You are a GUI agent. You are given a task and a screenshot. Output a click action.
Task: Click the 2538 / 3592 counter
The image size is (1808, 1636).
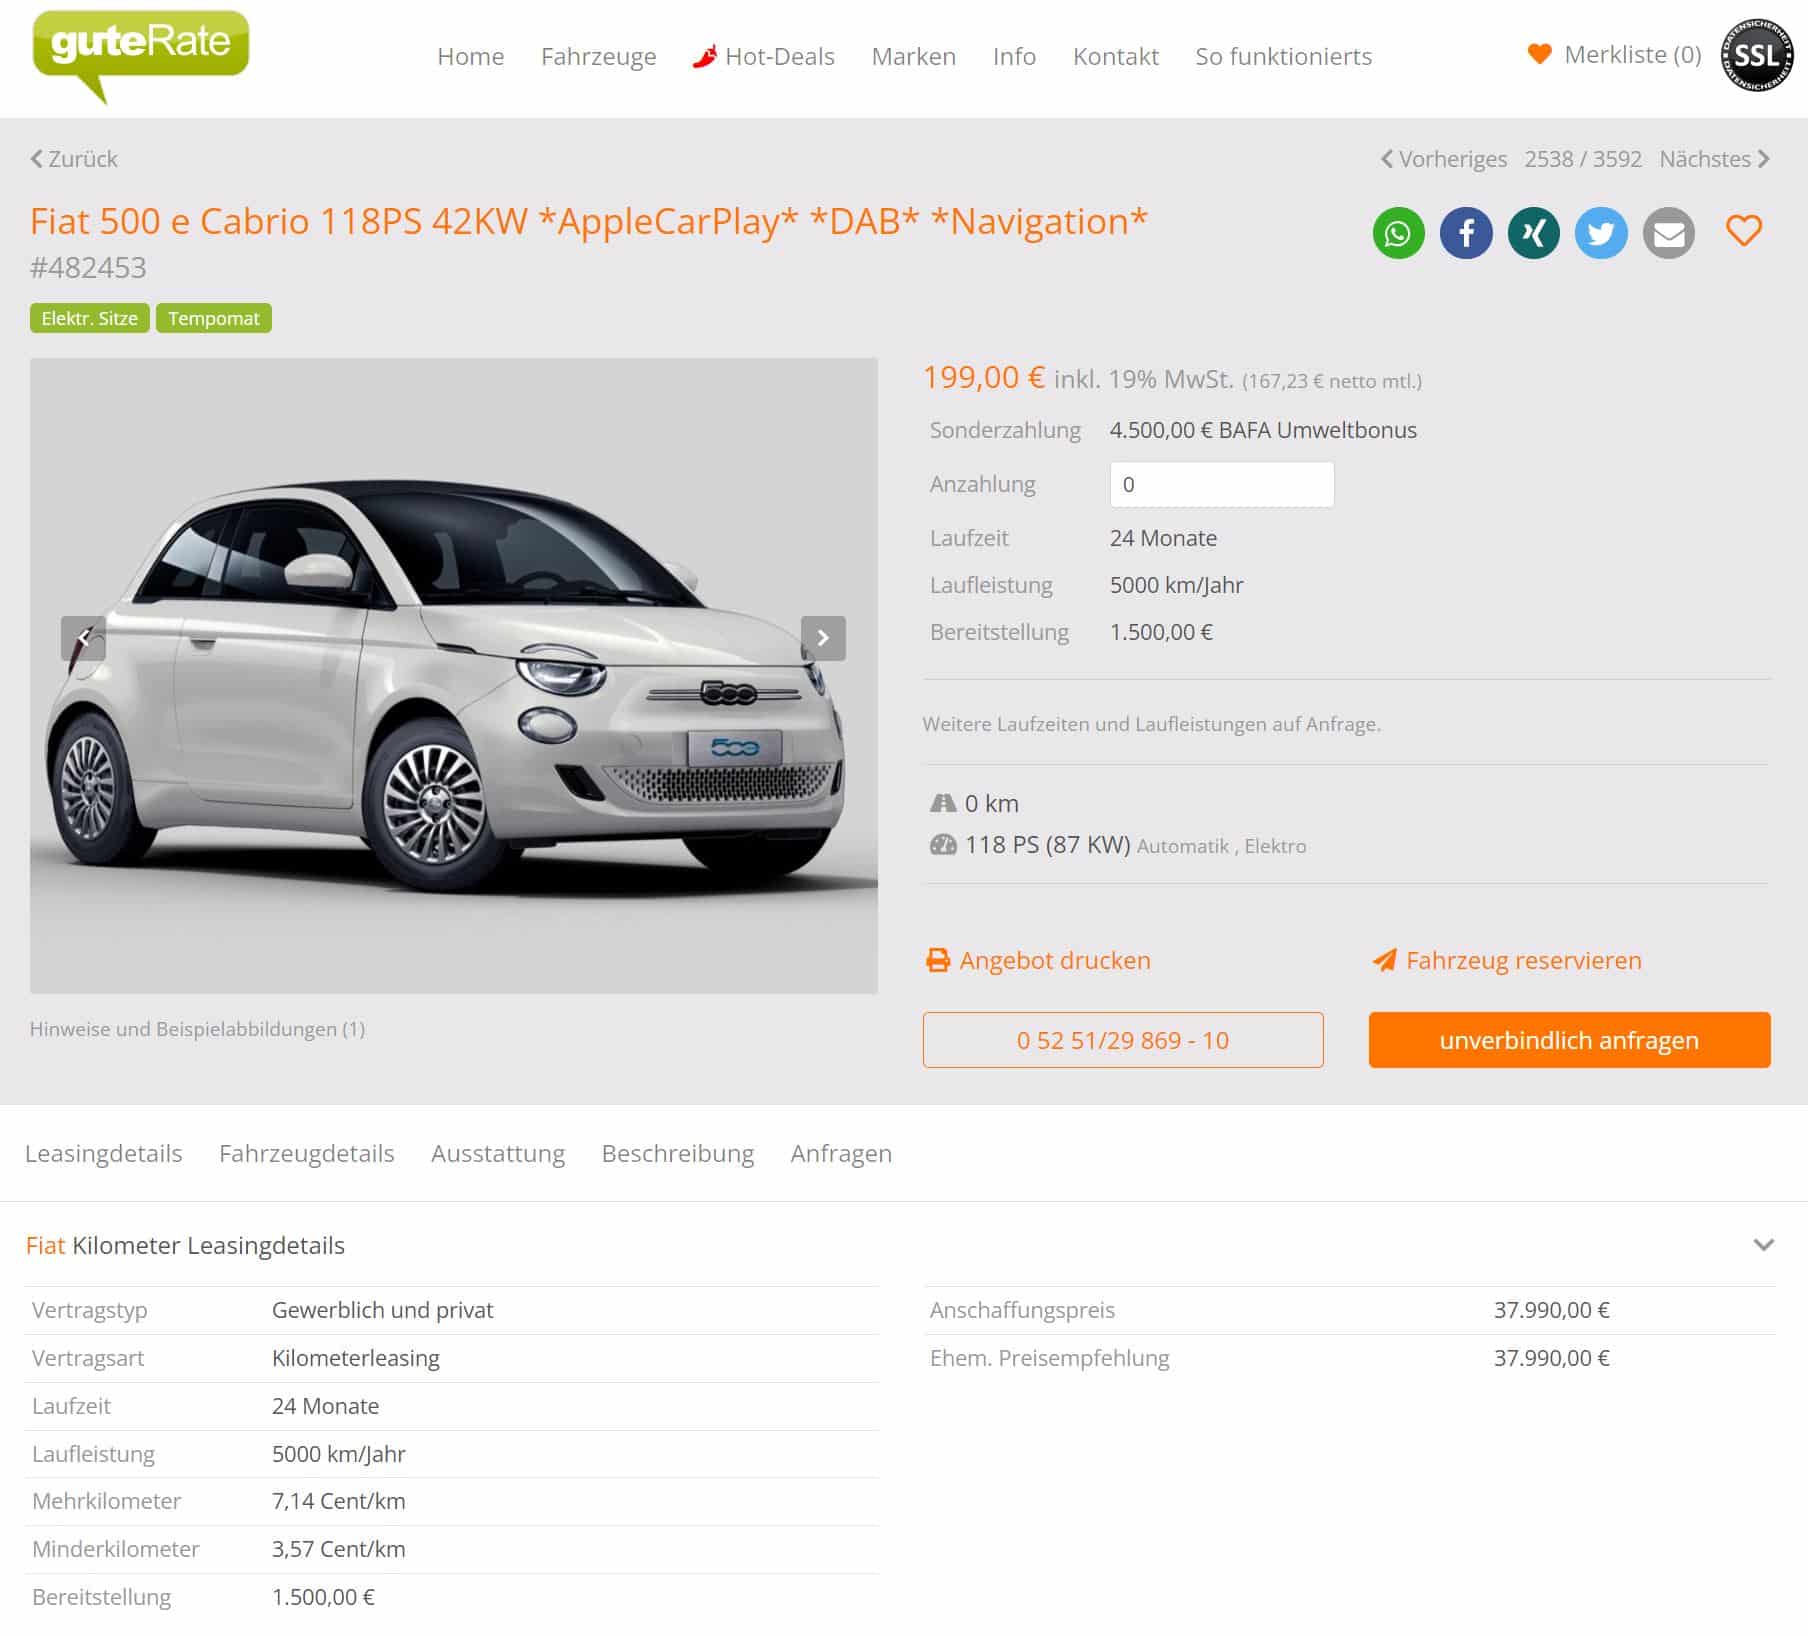(x=1583, y=159)
